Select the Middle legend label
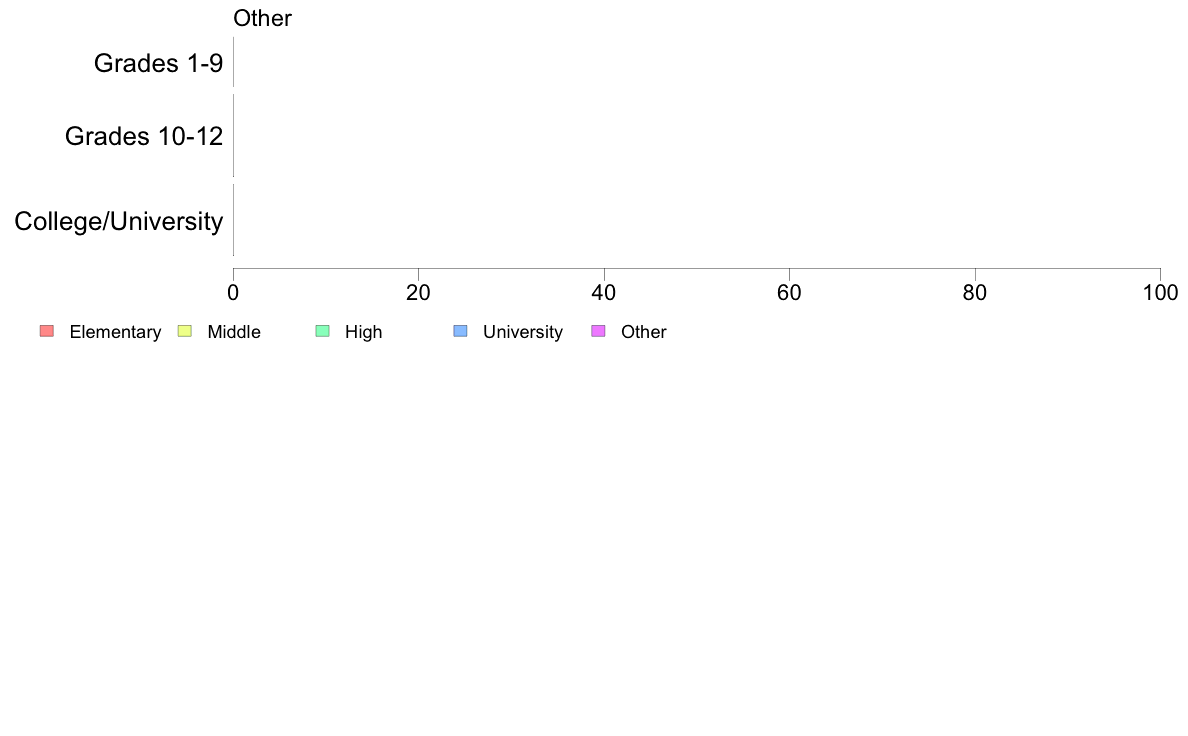Image resolution: width=1188 pixels, height=736 pixels. click(234, 332)
